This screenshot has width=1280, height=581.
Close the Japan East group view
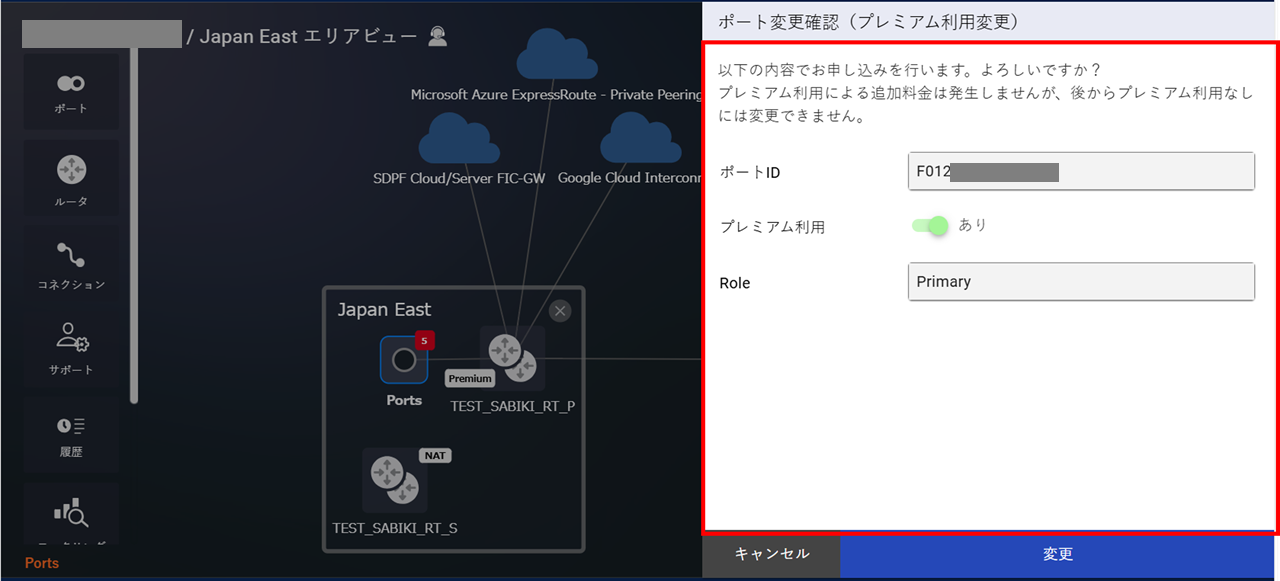[560, 311]
